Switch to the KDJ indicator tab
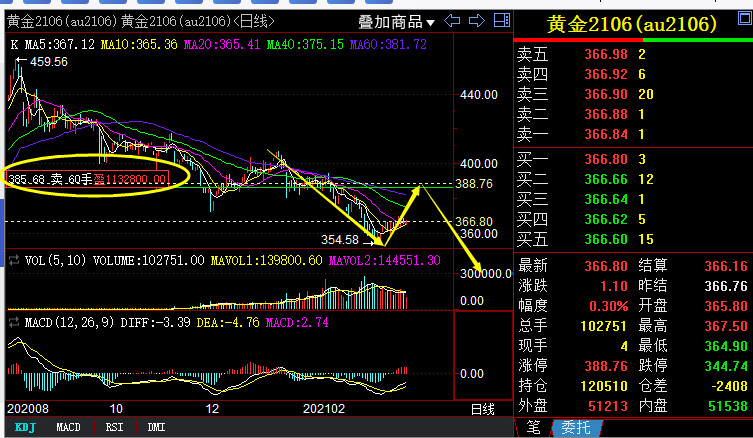 click(x=25, y=427)
